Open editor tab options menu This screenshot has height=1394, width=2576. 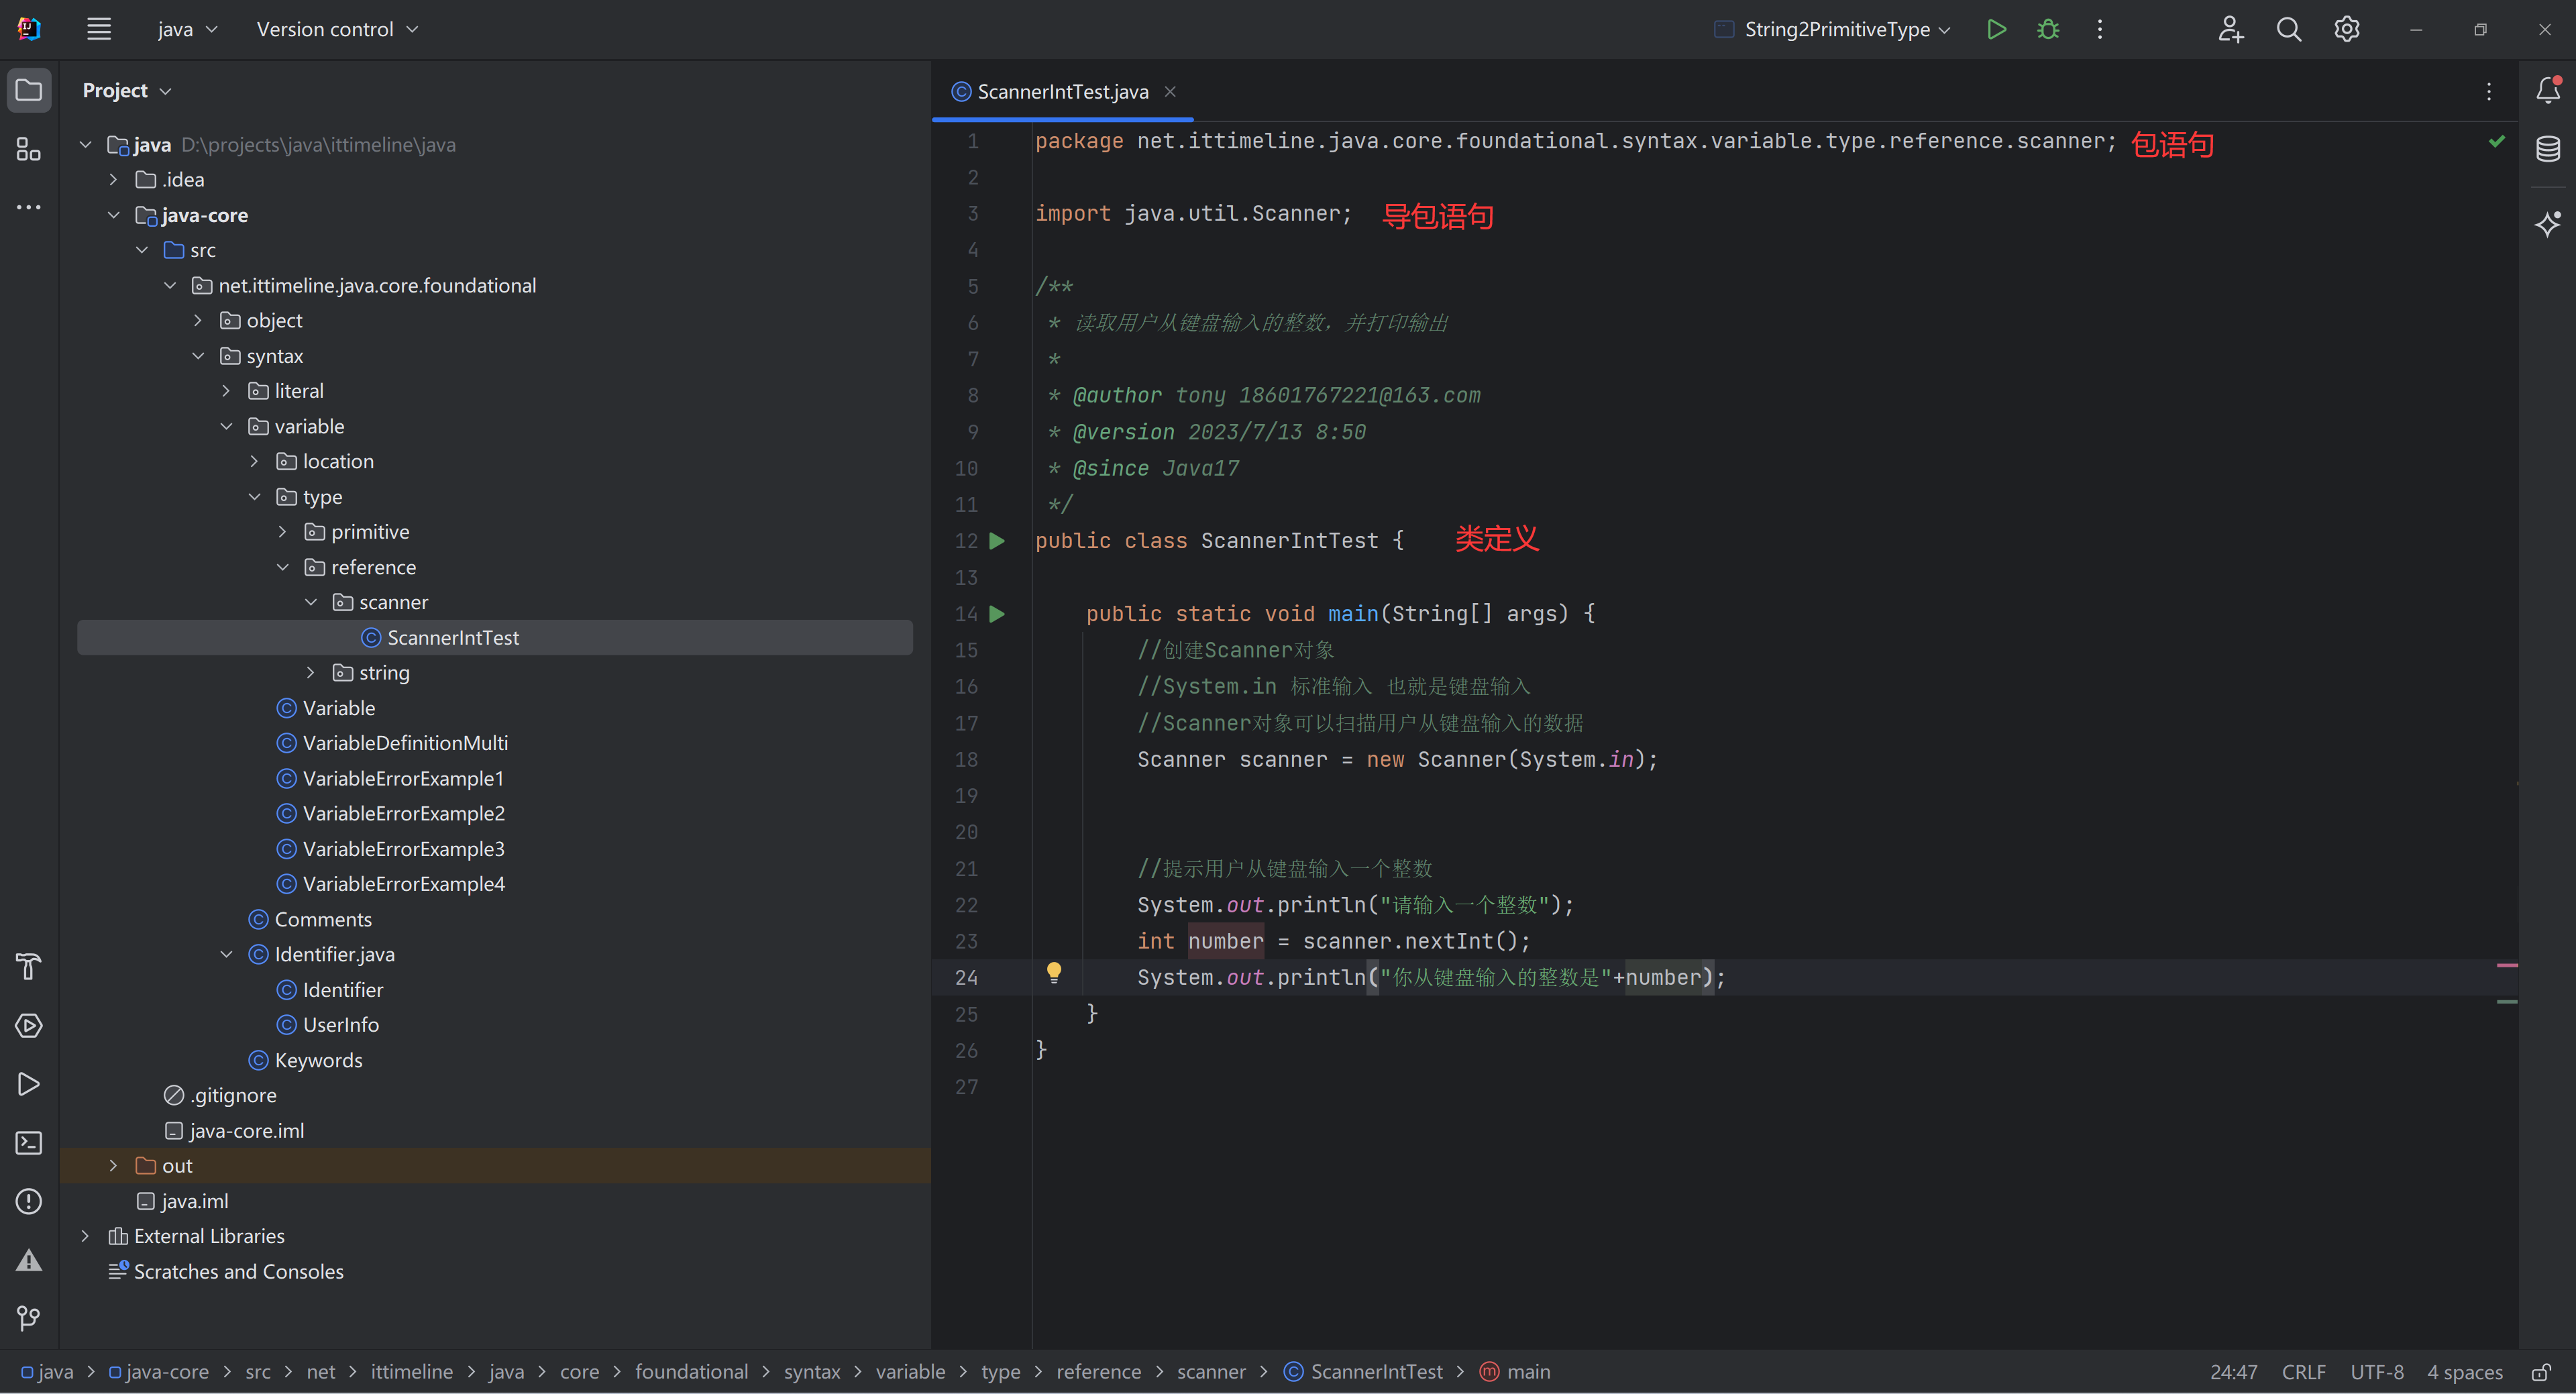click(x=2489, y=91)
